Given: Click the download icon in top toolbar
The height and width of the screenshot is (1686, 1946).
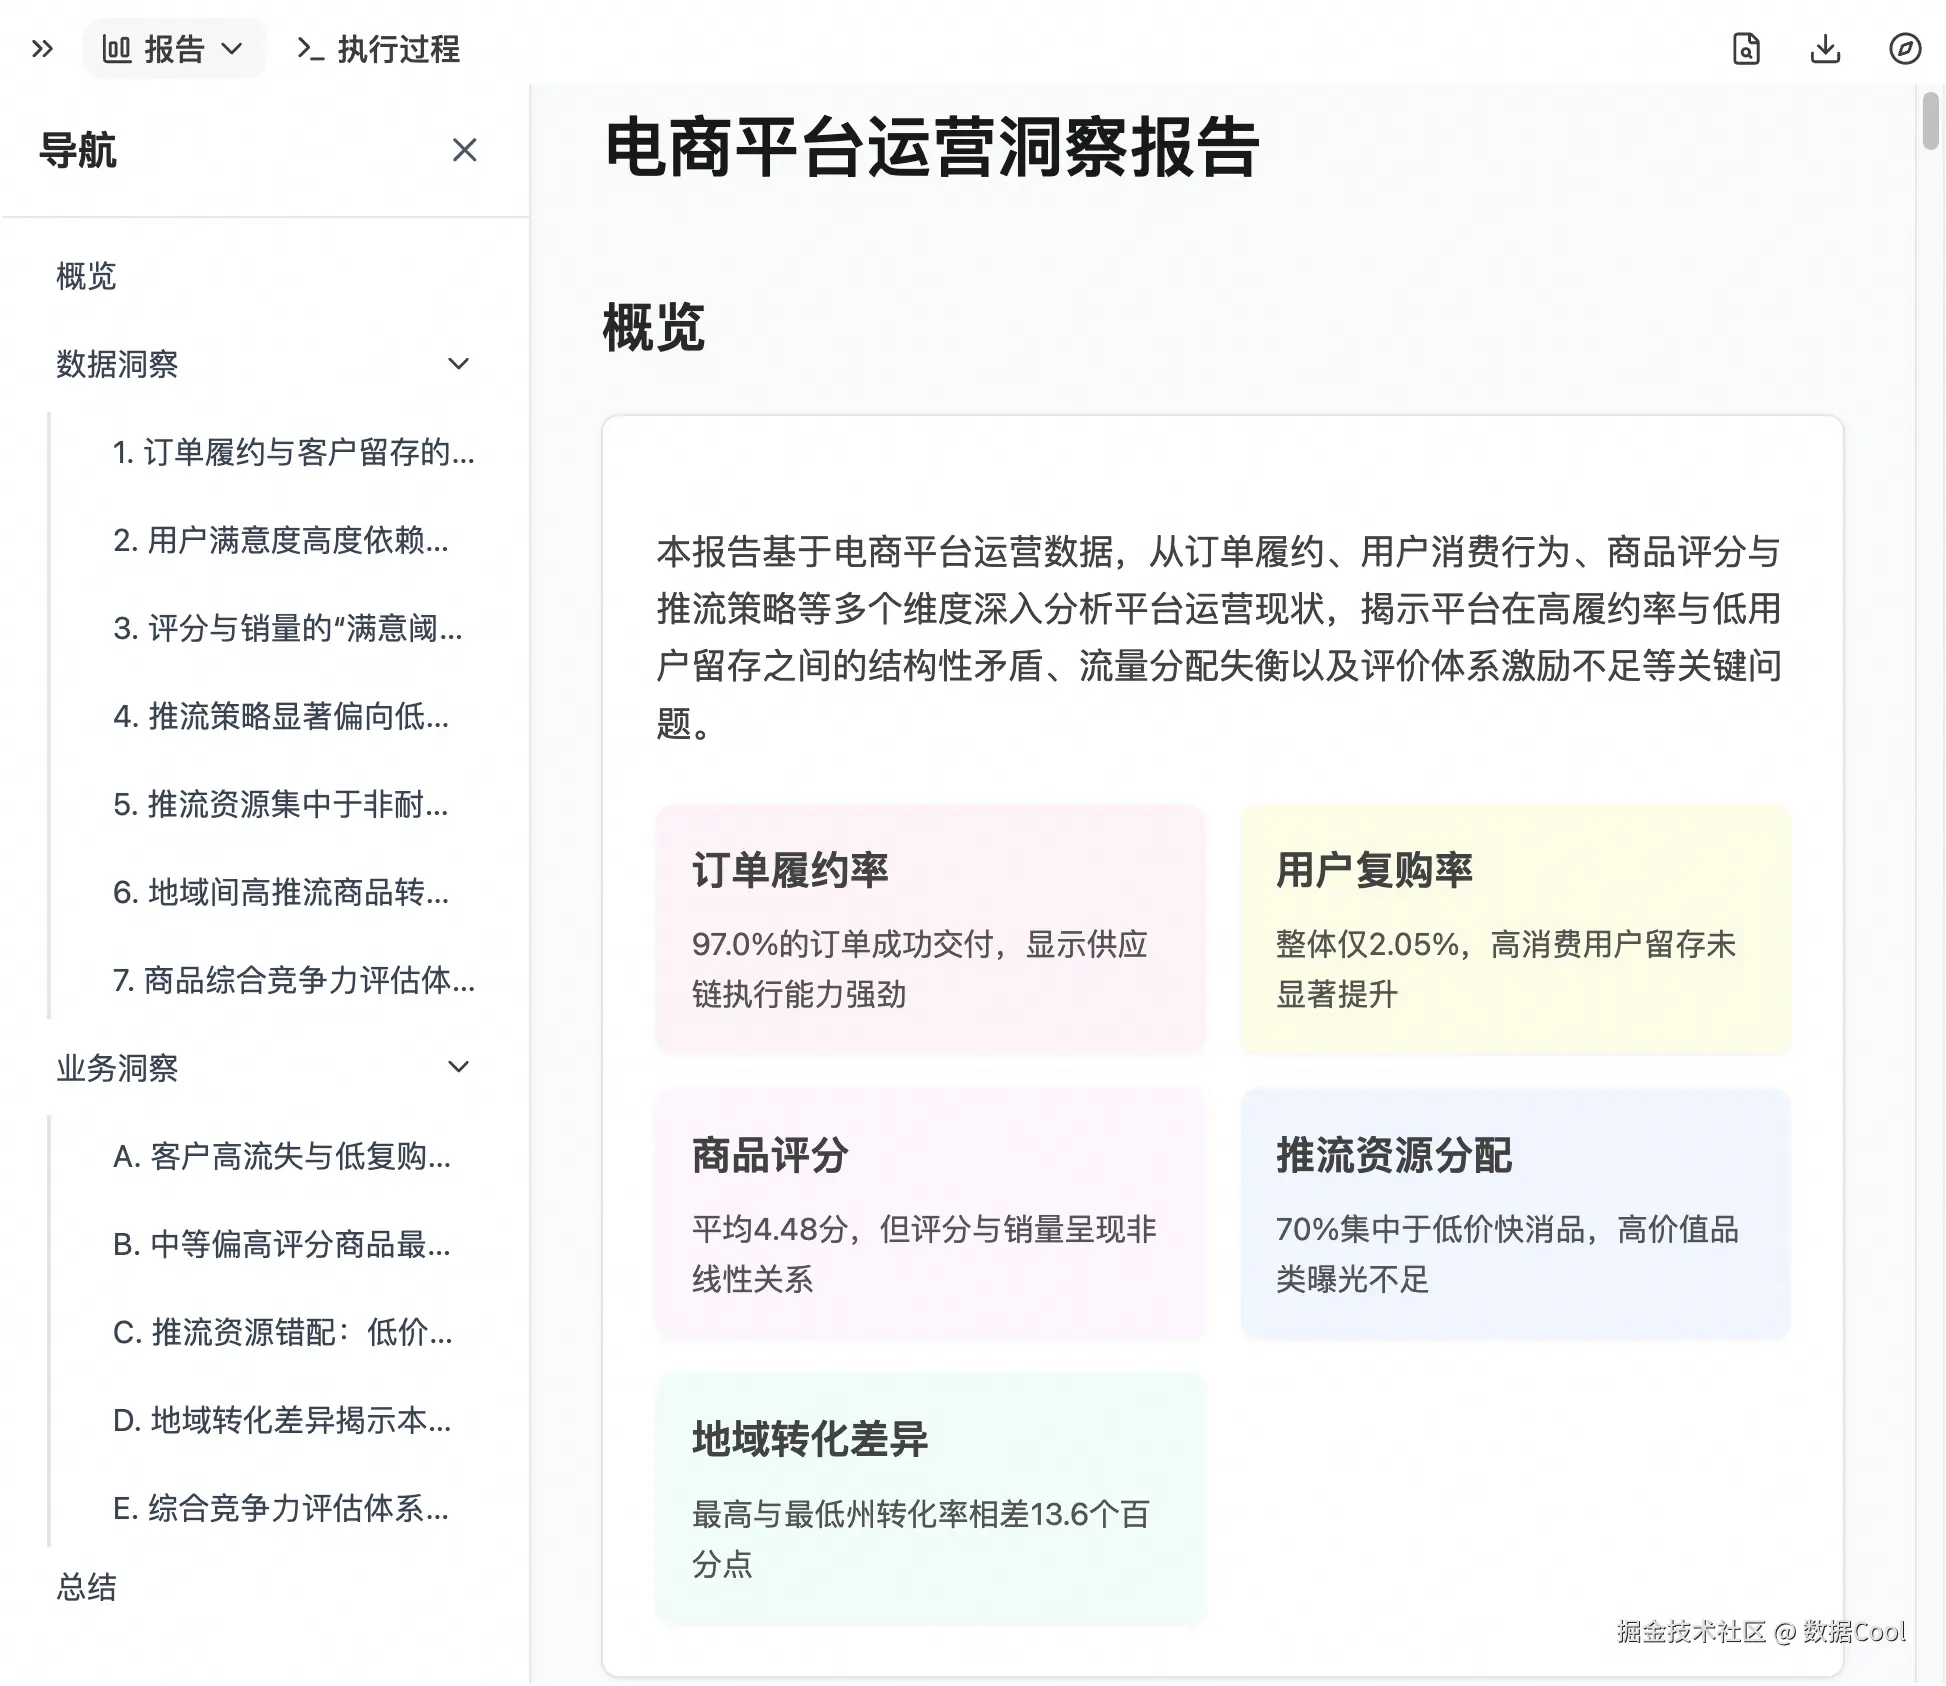Looking at the screenshot, I should (1825, 48).
